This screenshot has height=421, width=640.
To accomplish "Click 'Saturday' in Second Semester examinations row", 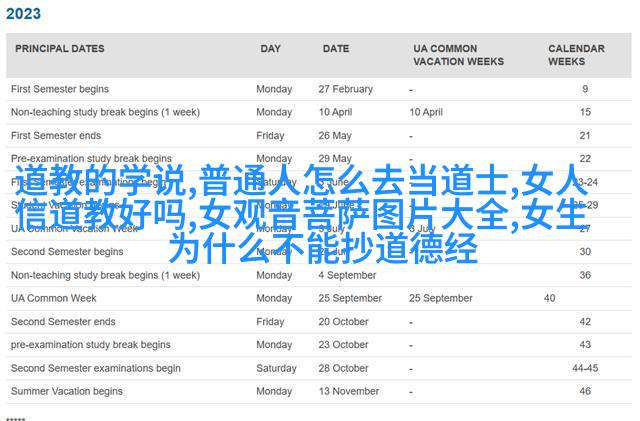I will click(276, 368).
